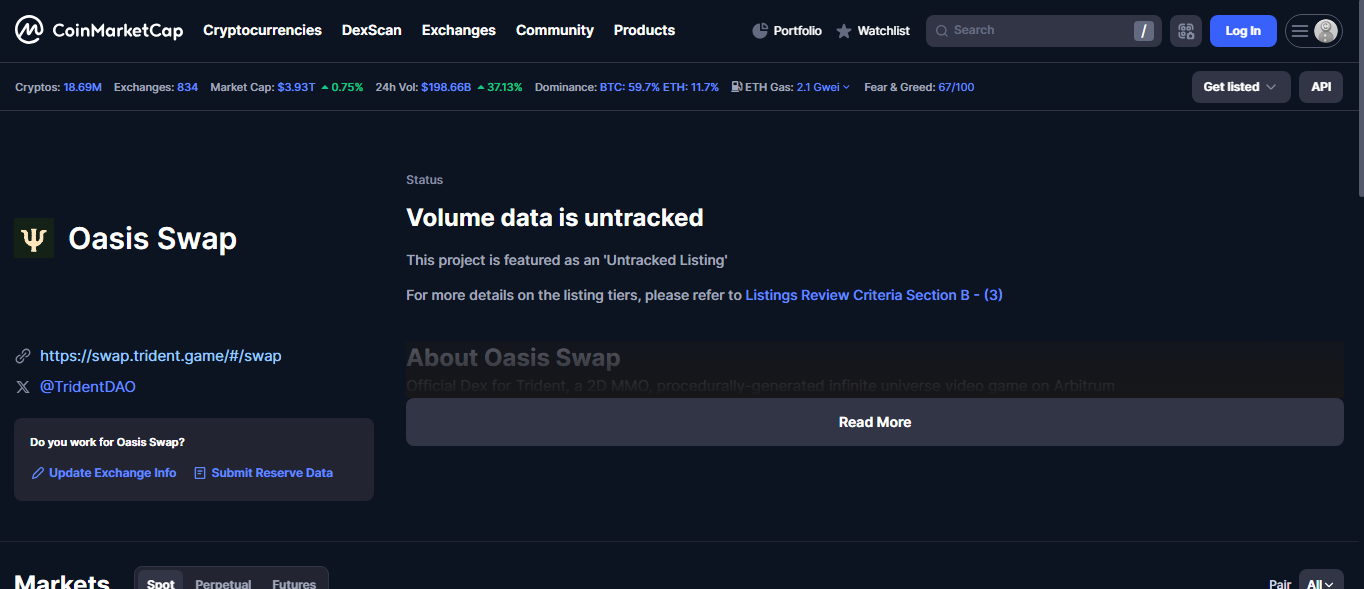Click the Log In button
The height and width of the screenshot is (589, 1364).
[x=1242, y=31]
